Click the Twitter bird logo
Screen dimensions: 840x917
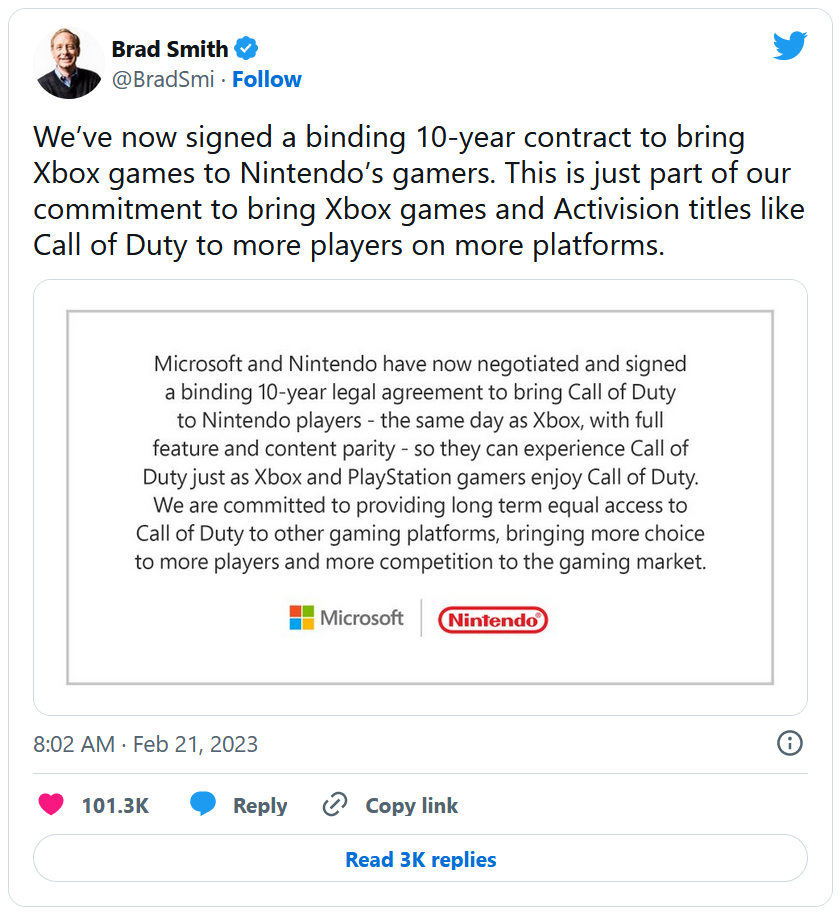coord(789,45)
